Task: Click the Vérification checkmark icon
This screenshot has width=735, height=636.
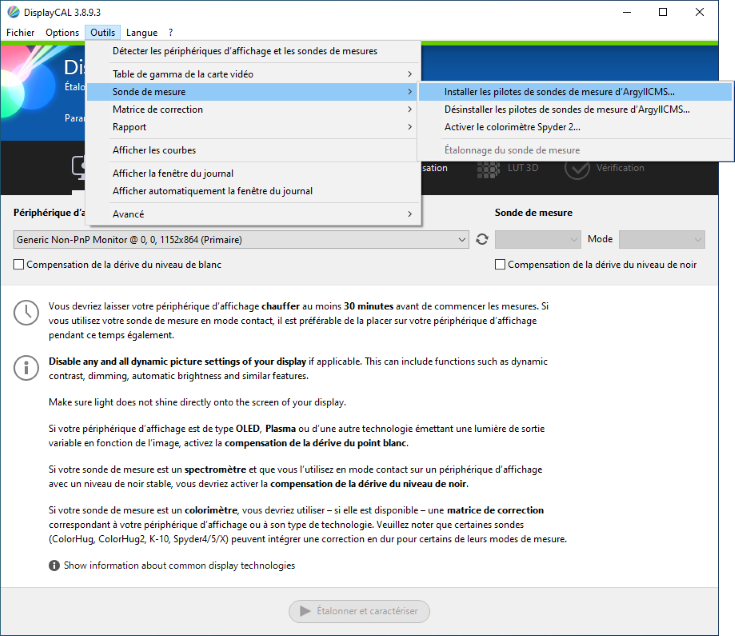Action: click(576, 168)
